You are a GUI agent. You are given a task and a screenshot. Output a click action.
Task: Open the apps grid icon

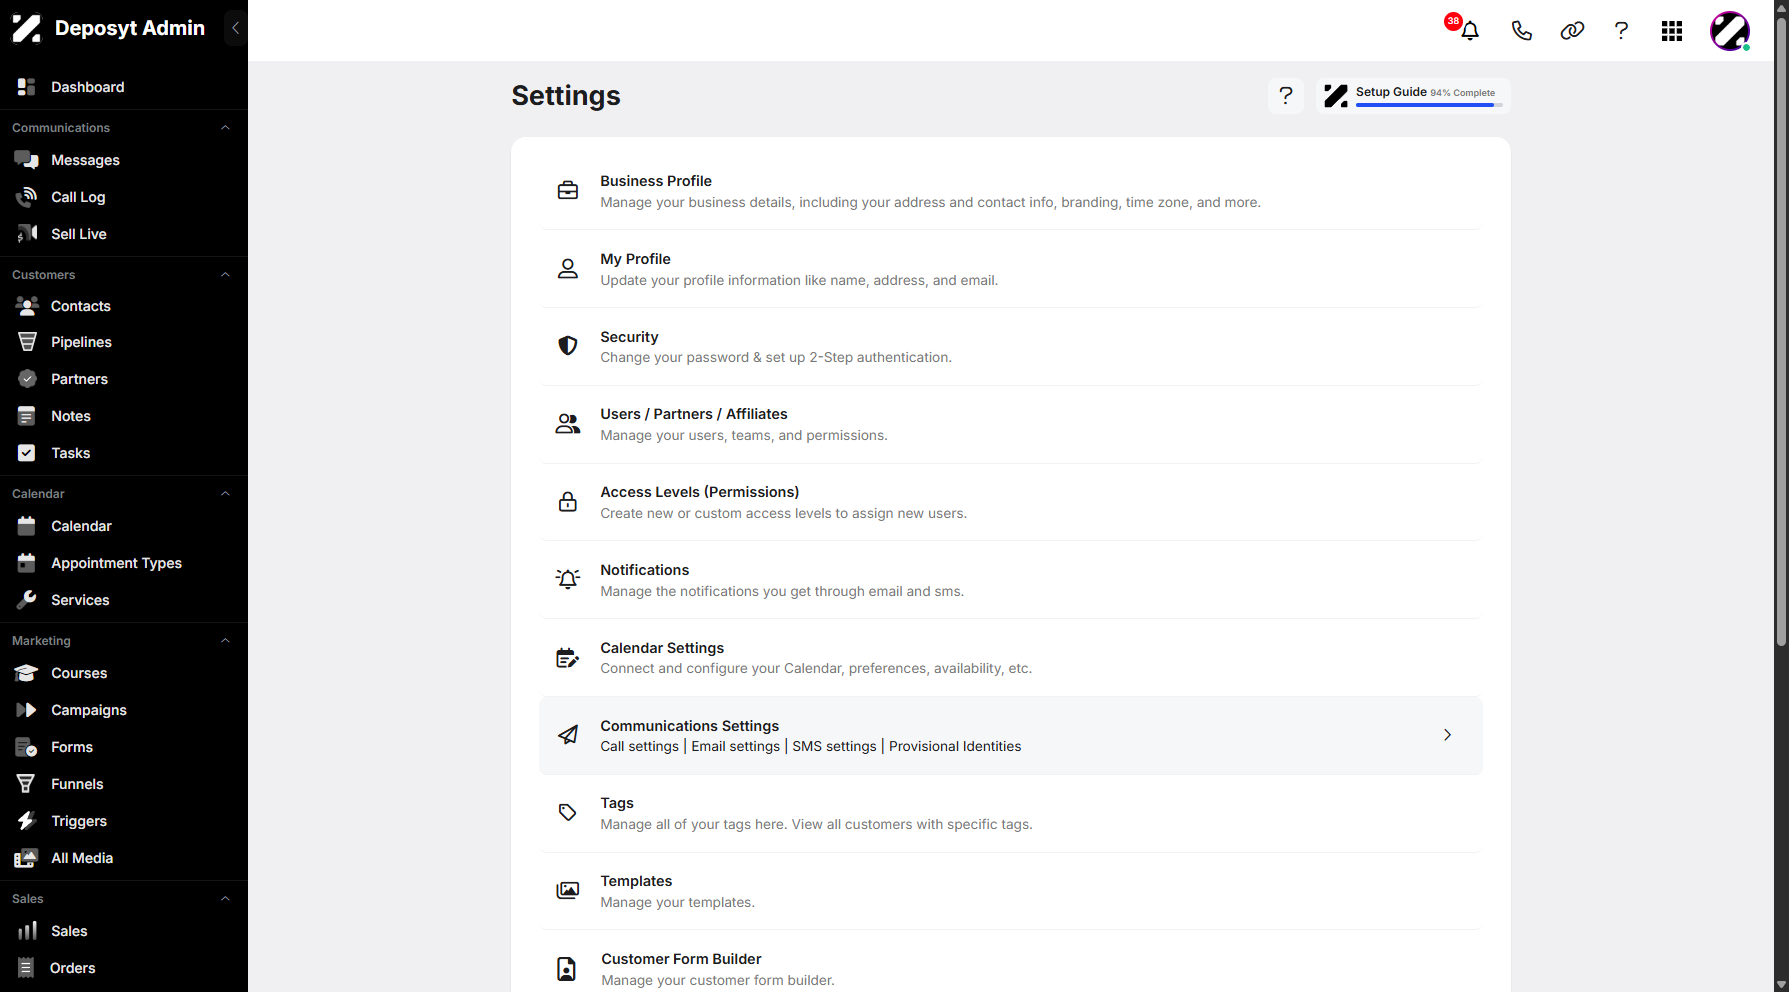pyautogui.click(x=1672, y=31)
